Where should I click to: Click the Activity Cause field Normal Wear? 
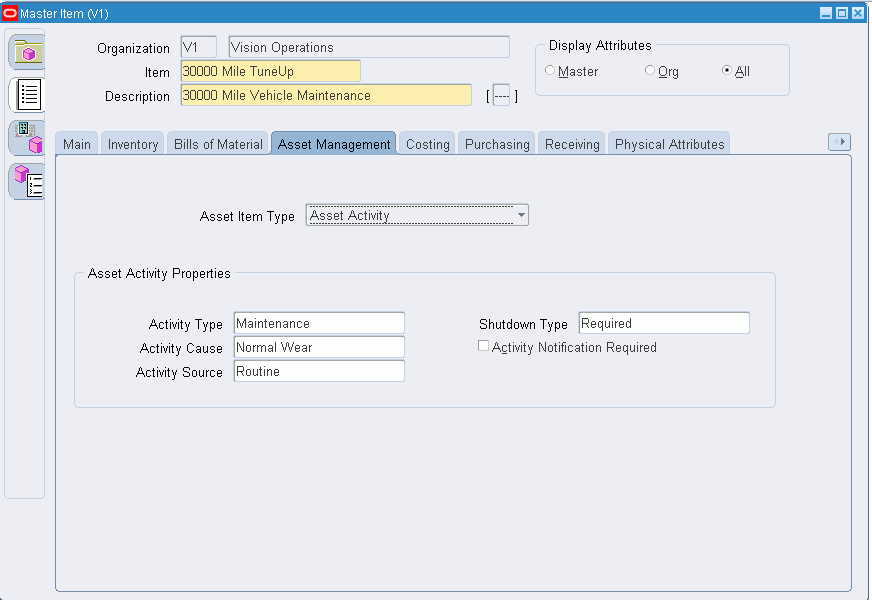pyautogui.click(x=319, y=347)
